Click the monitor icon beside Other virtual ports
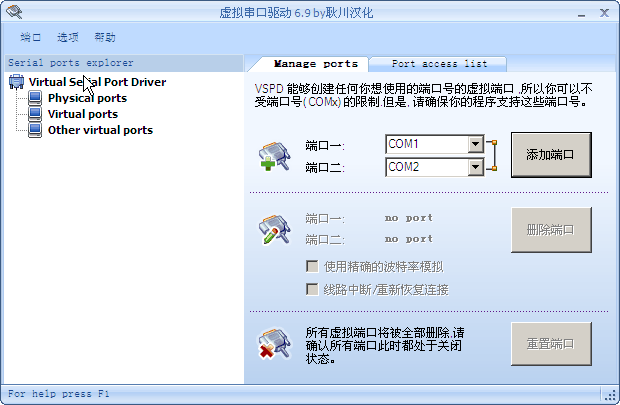The image size is (620, 405). [x=35, y=130]
